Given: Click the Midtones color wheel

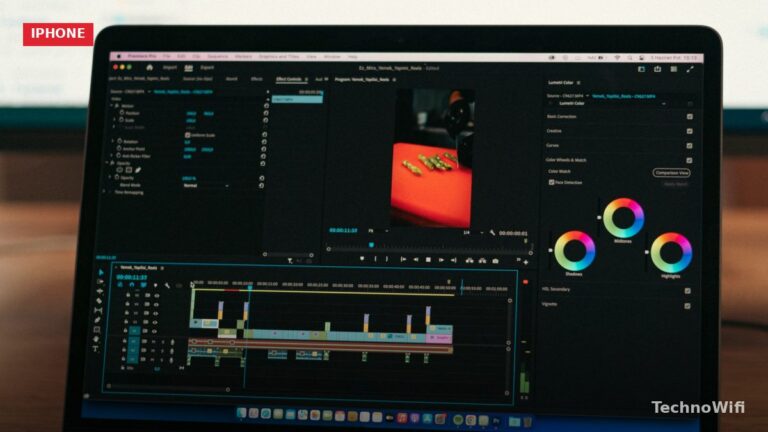Looking at the screenshot, I should pos(624,218).
